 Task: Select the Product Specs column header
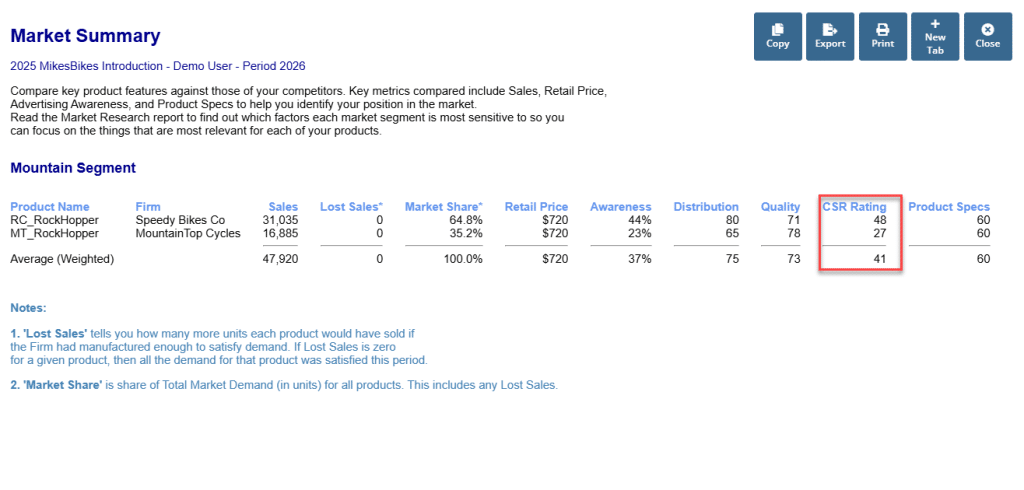(949, 207)
